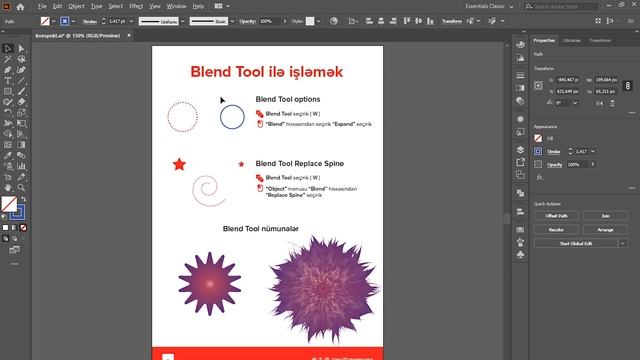Screen dimensions: 640x360
Task: Select the Column Graph tool
Action: 21,166
